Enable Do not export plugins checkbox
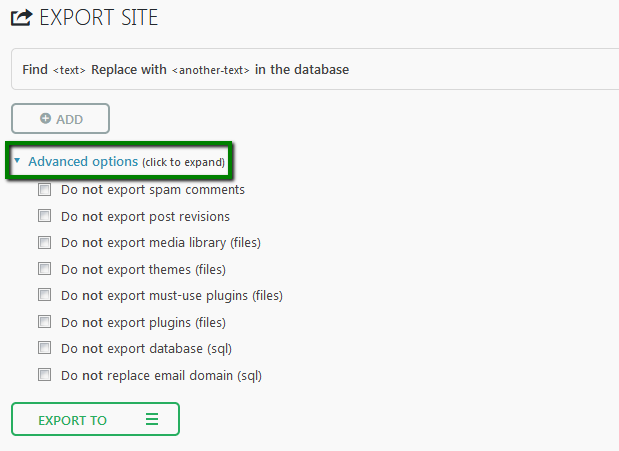619x451 pixels. coord(44,322)
